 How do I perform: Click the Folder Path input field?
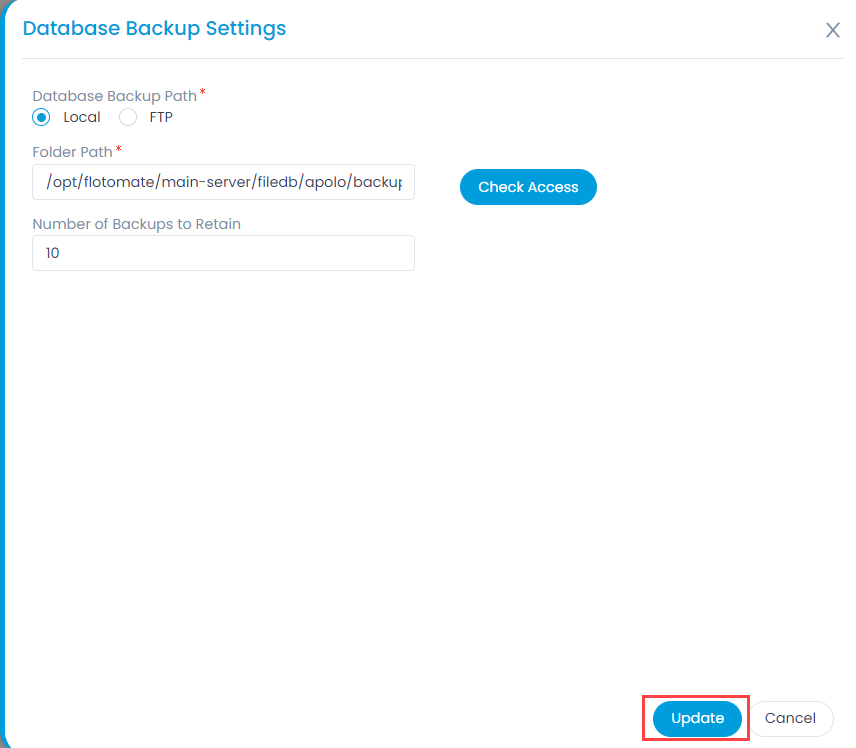pyautogui.click(x=223, y=182)
